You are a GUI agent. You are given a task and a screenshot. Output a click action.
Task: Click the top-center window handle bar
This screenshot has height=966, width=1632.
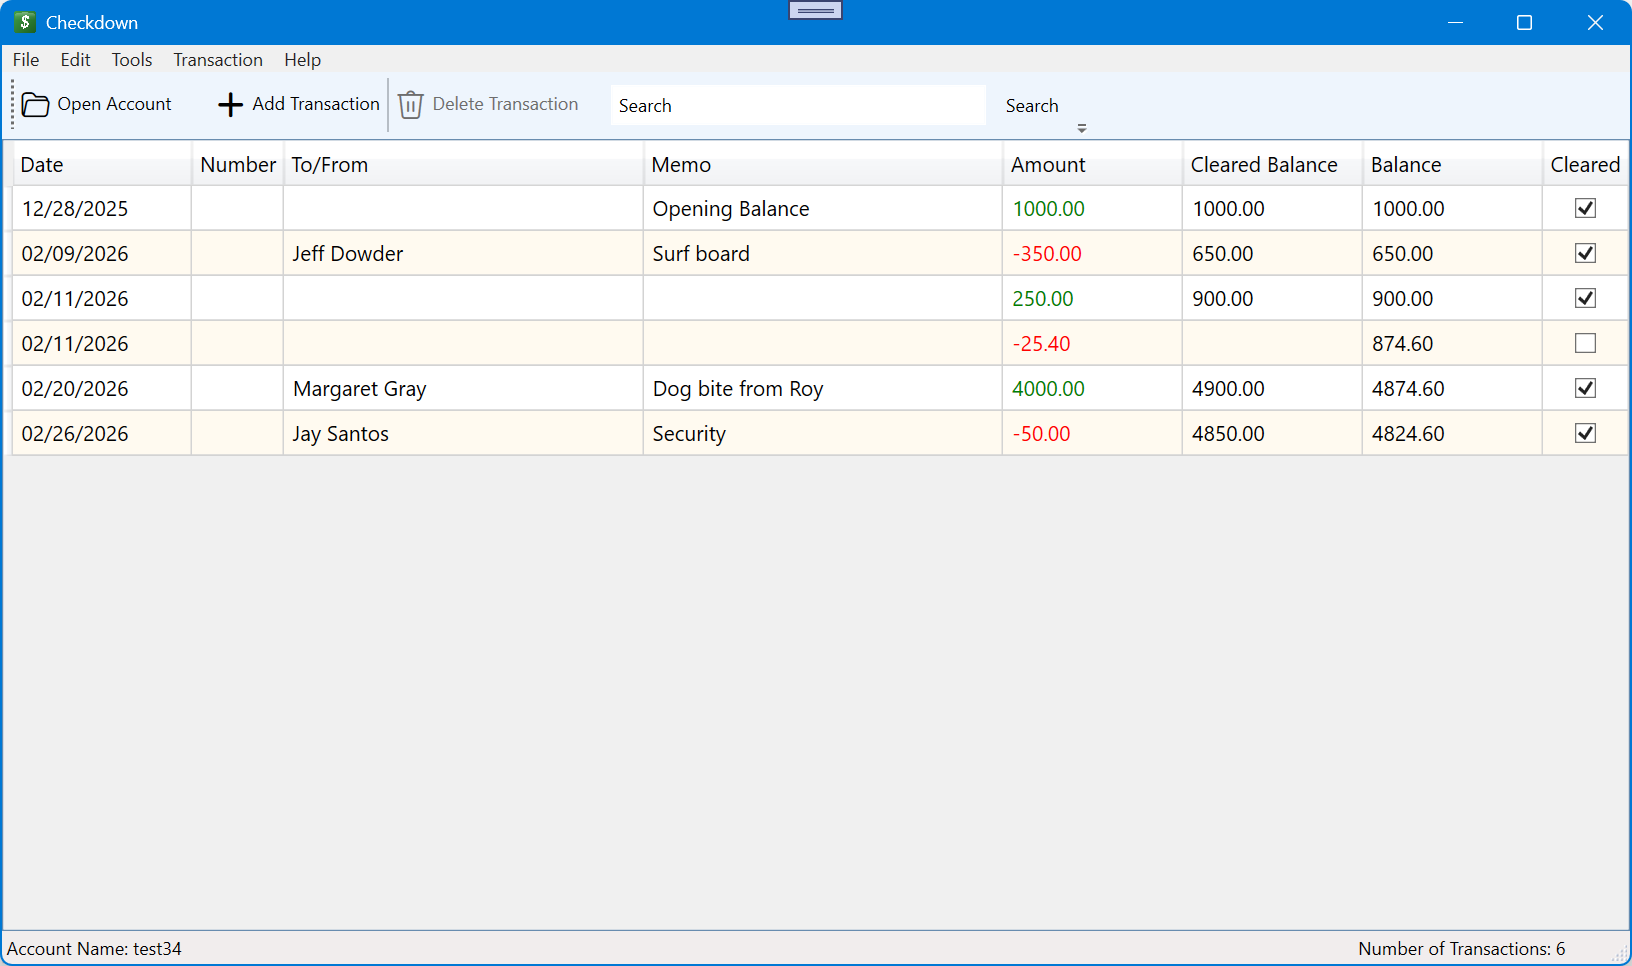815,10
